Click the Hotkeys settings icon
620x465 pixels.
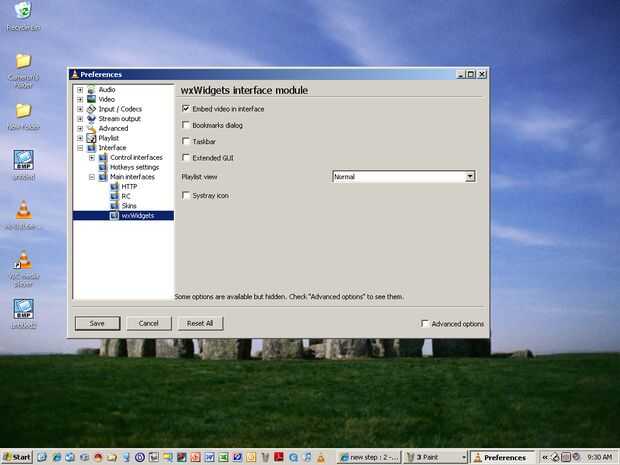pyautogui.click(x=103, y=167)
